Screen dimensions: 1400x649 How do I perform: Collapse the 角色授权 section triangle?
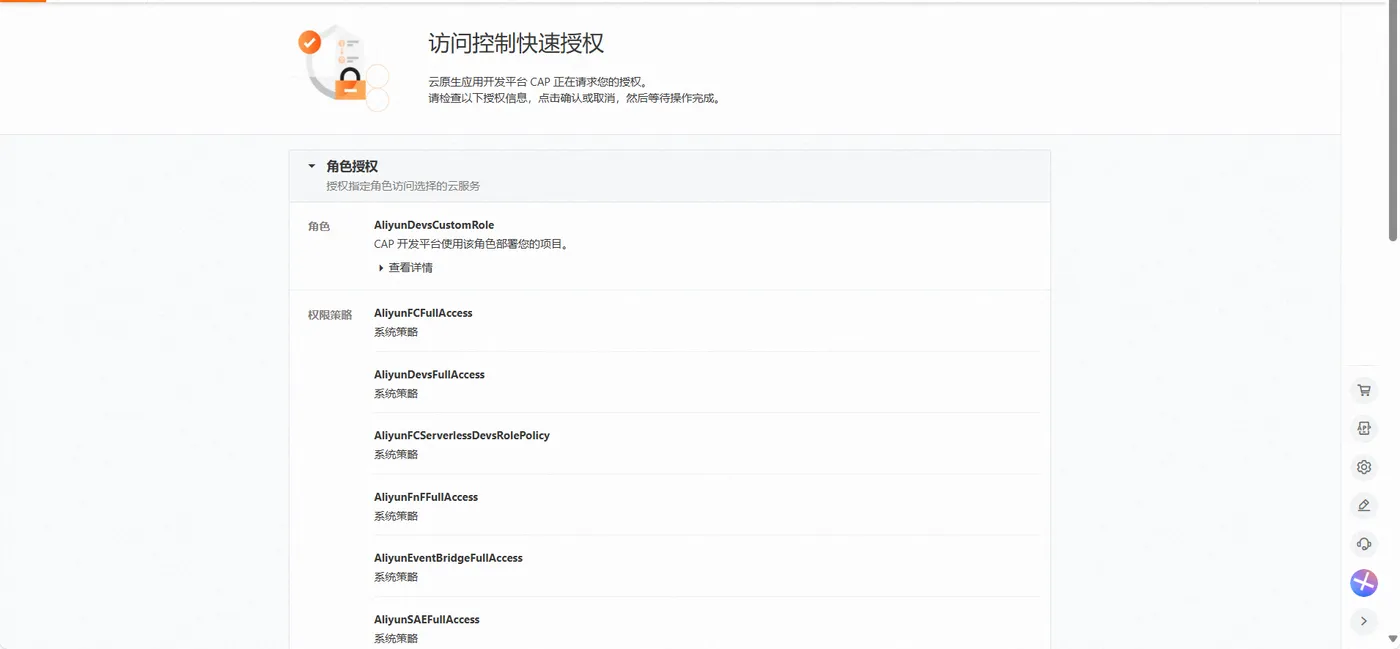coord(312,166)
